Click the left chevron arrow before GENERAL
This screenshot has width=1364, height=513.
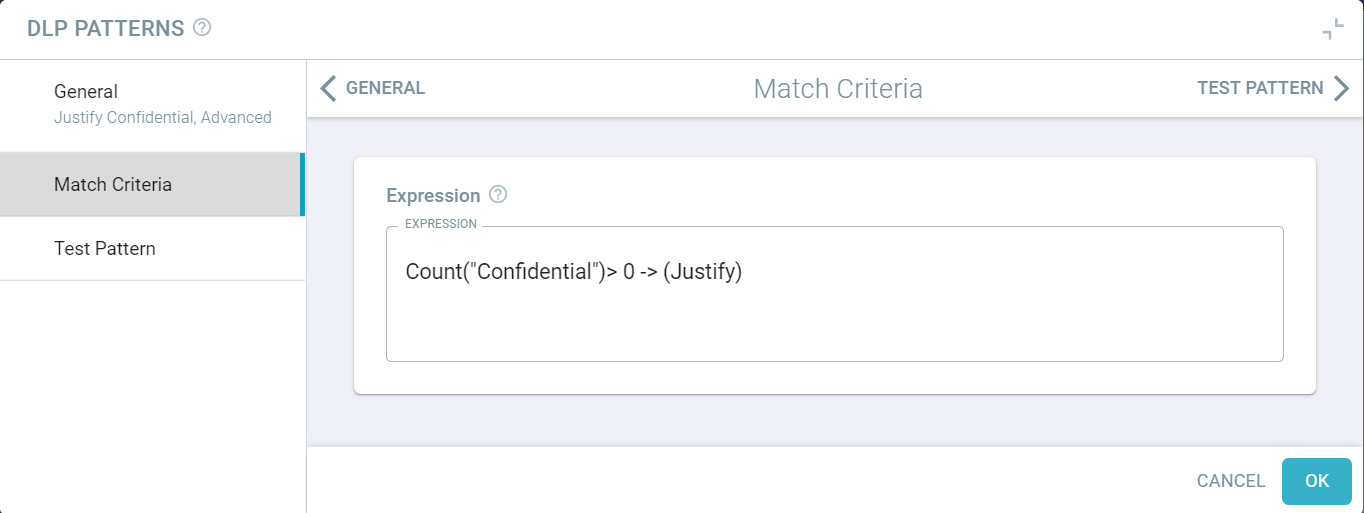[328, 88]
